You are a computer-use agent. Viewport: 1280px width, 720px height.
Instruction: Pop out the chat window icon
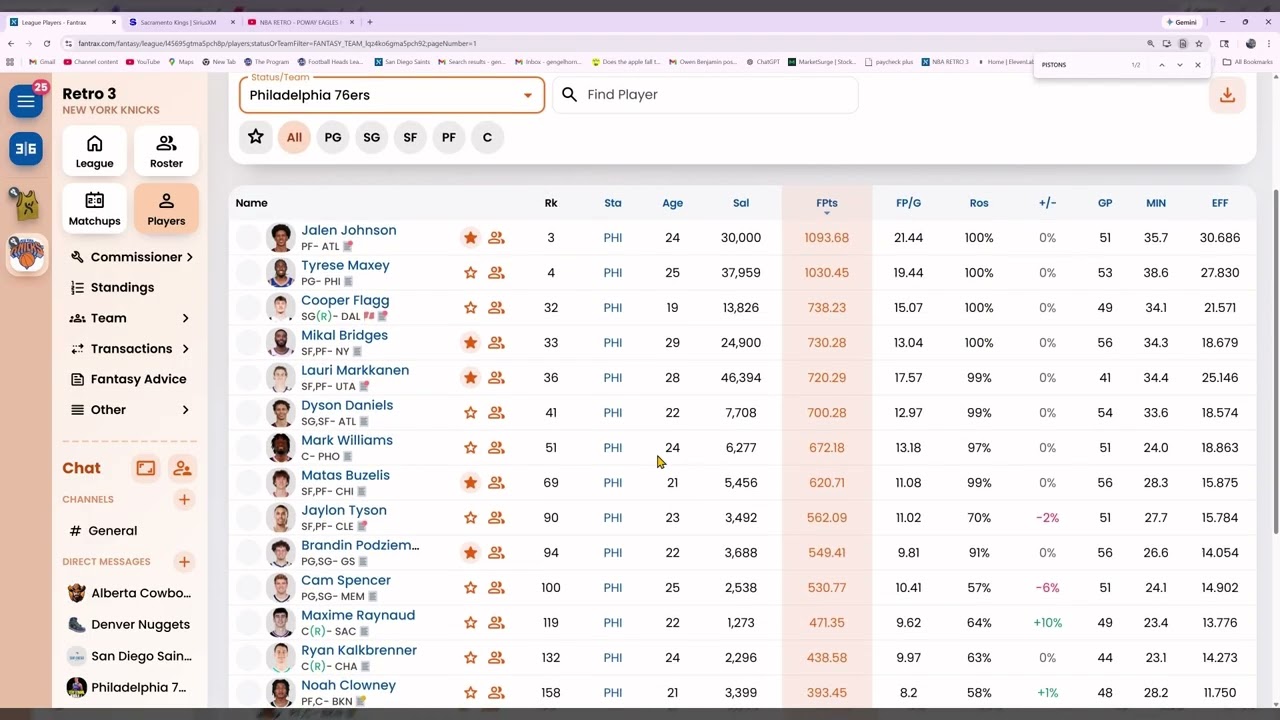pos(146,468)
